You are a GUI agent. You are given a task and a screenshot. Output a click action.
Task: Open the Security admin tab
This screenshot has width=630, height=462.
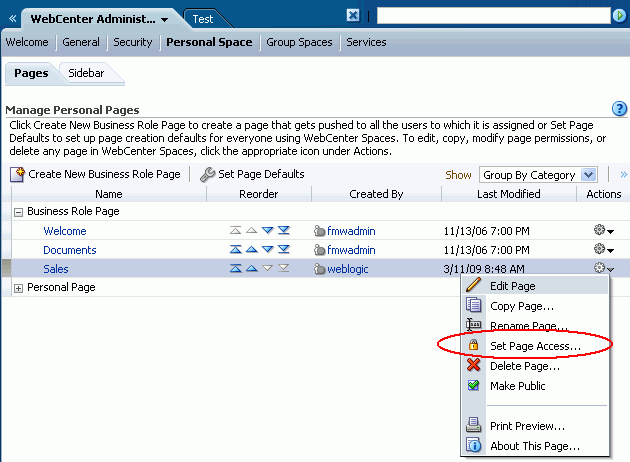tap(133, 42)
